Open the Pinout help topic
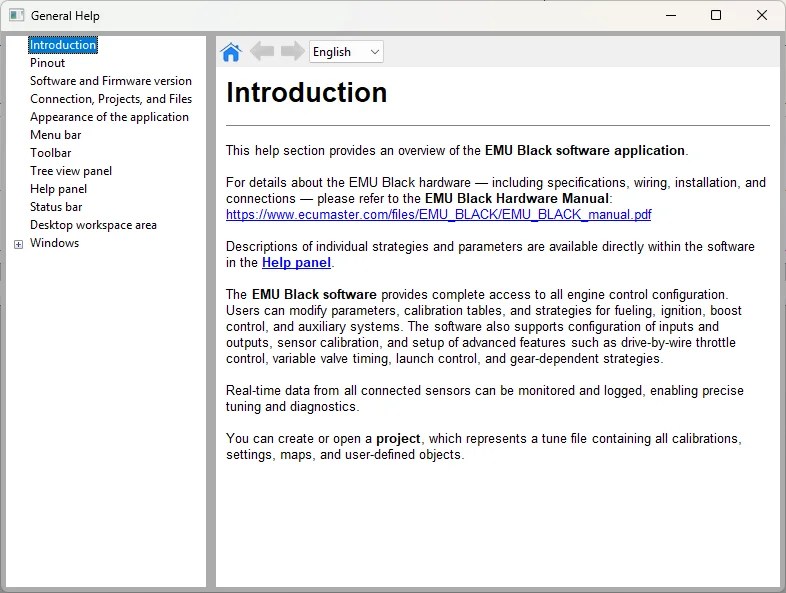Screen dimensions: 786x593 click(48, 63)
